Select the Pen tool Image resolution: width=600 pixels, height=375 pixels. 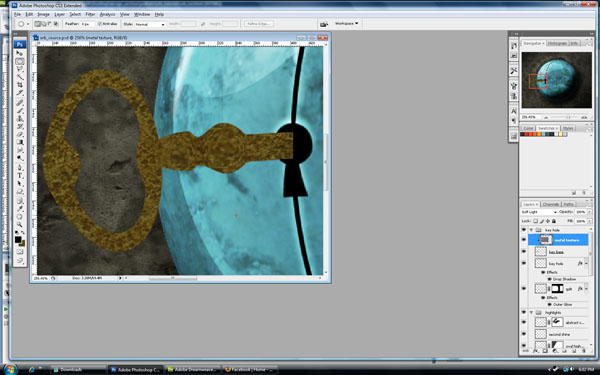point(20,168)
